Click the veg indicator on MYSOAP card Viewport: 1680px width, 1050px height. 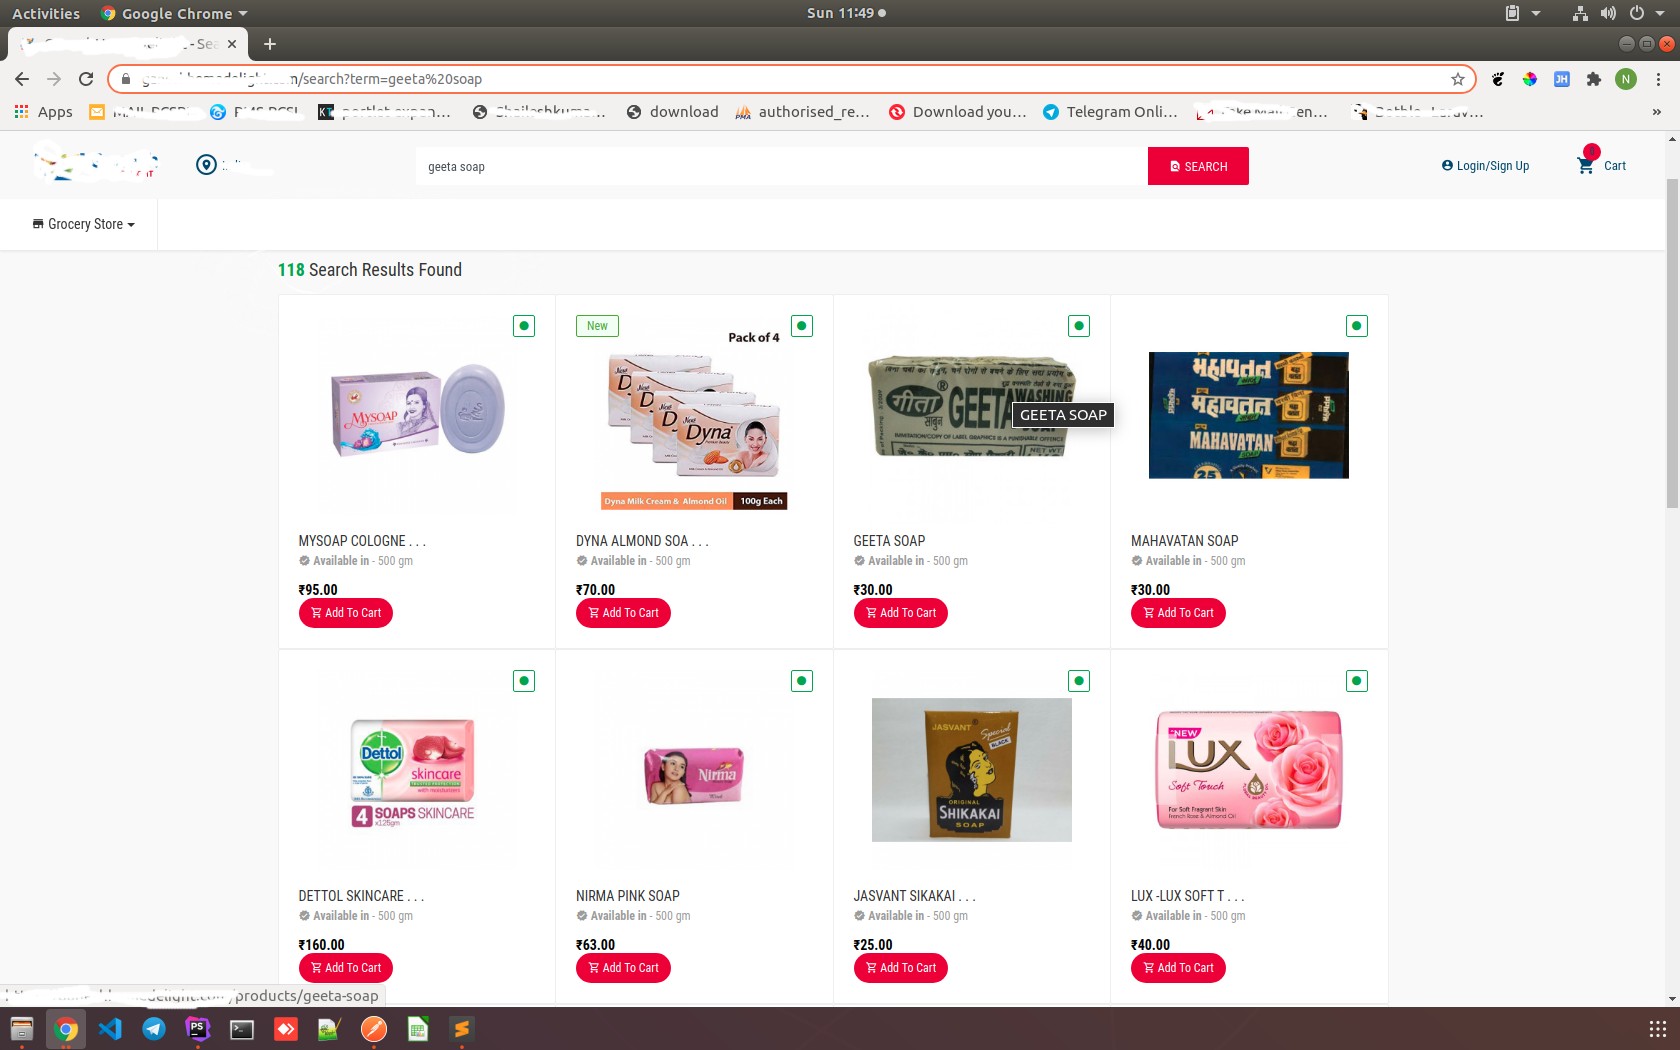524,326
